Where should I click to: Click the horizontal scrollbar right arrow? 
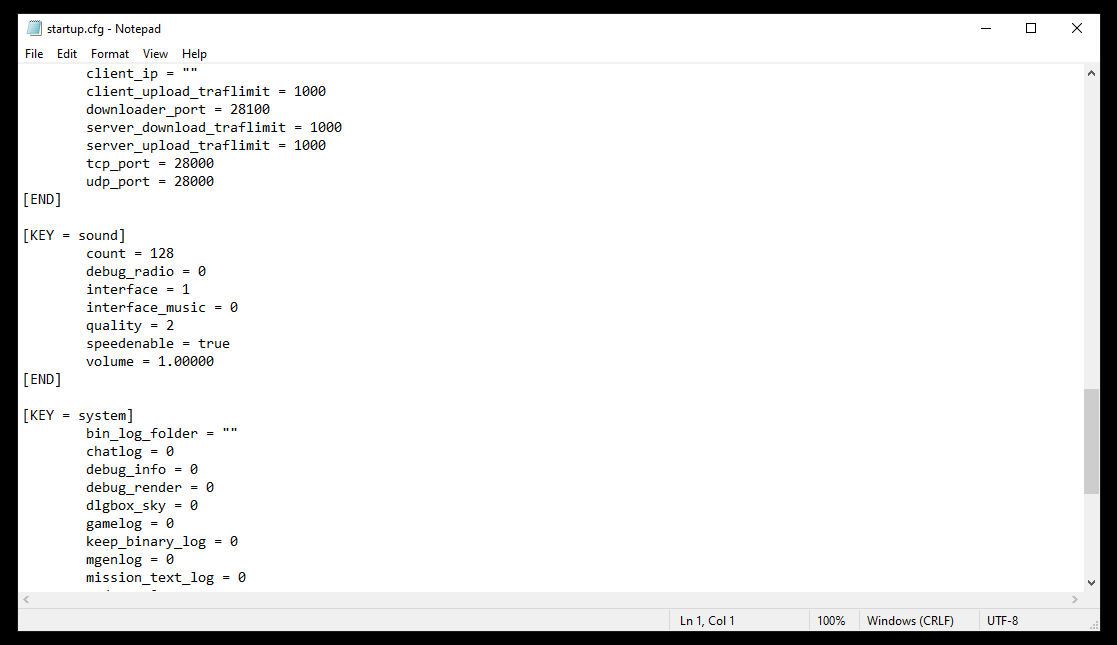(1075, 599)
